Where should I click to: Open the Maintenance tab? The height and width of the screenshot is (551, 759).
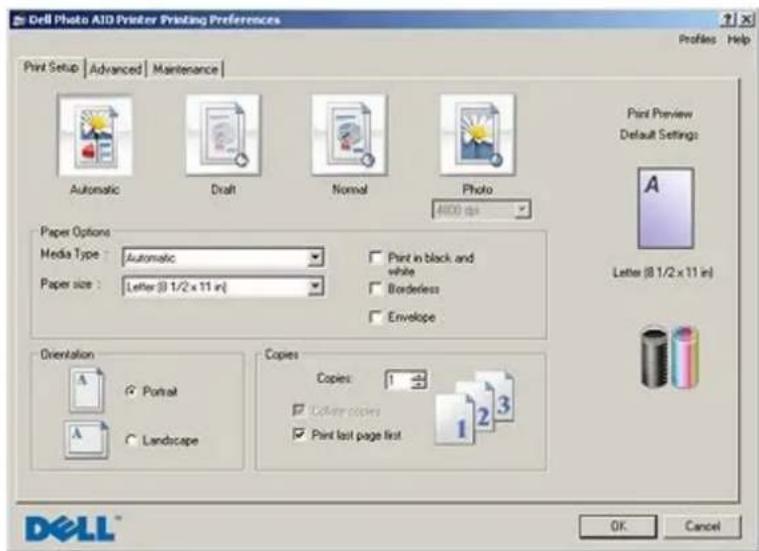[x=185, y=69]
